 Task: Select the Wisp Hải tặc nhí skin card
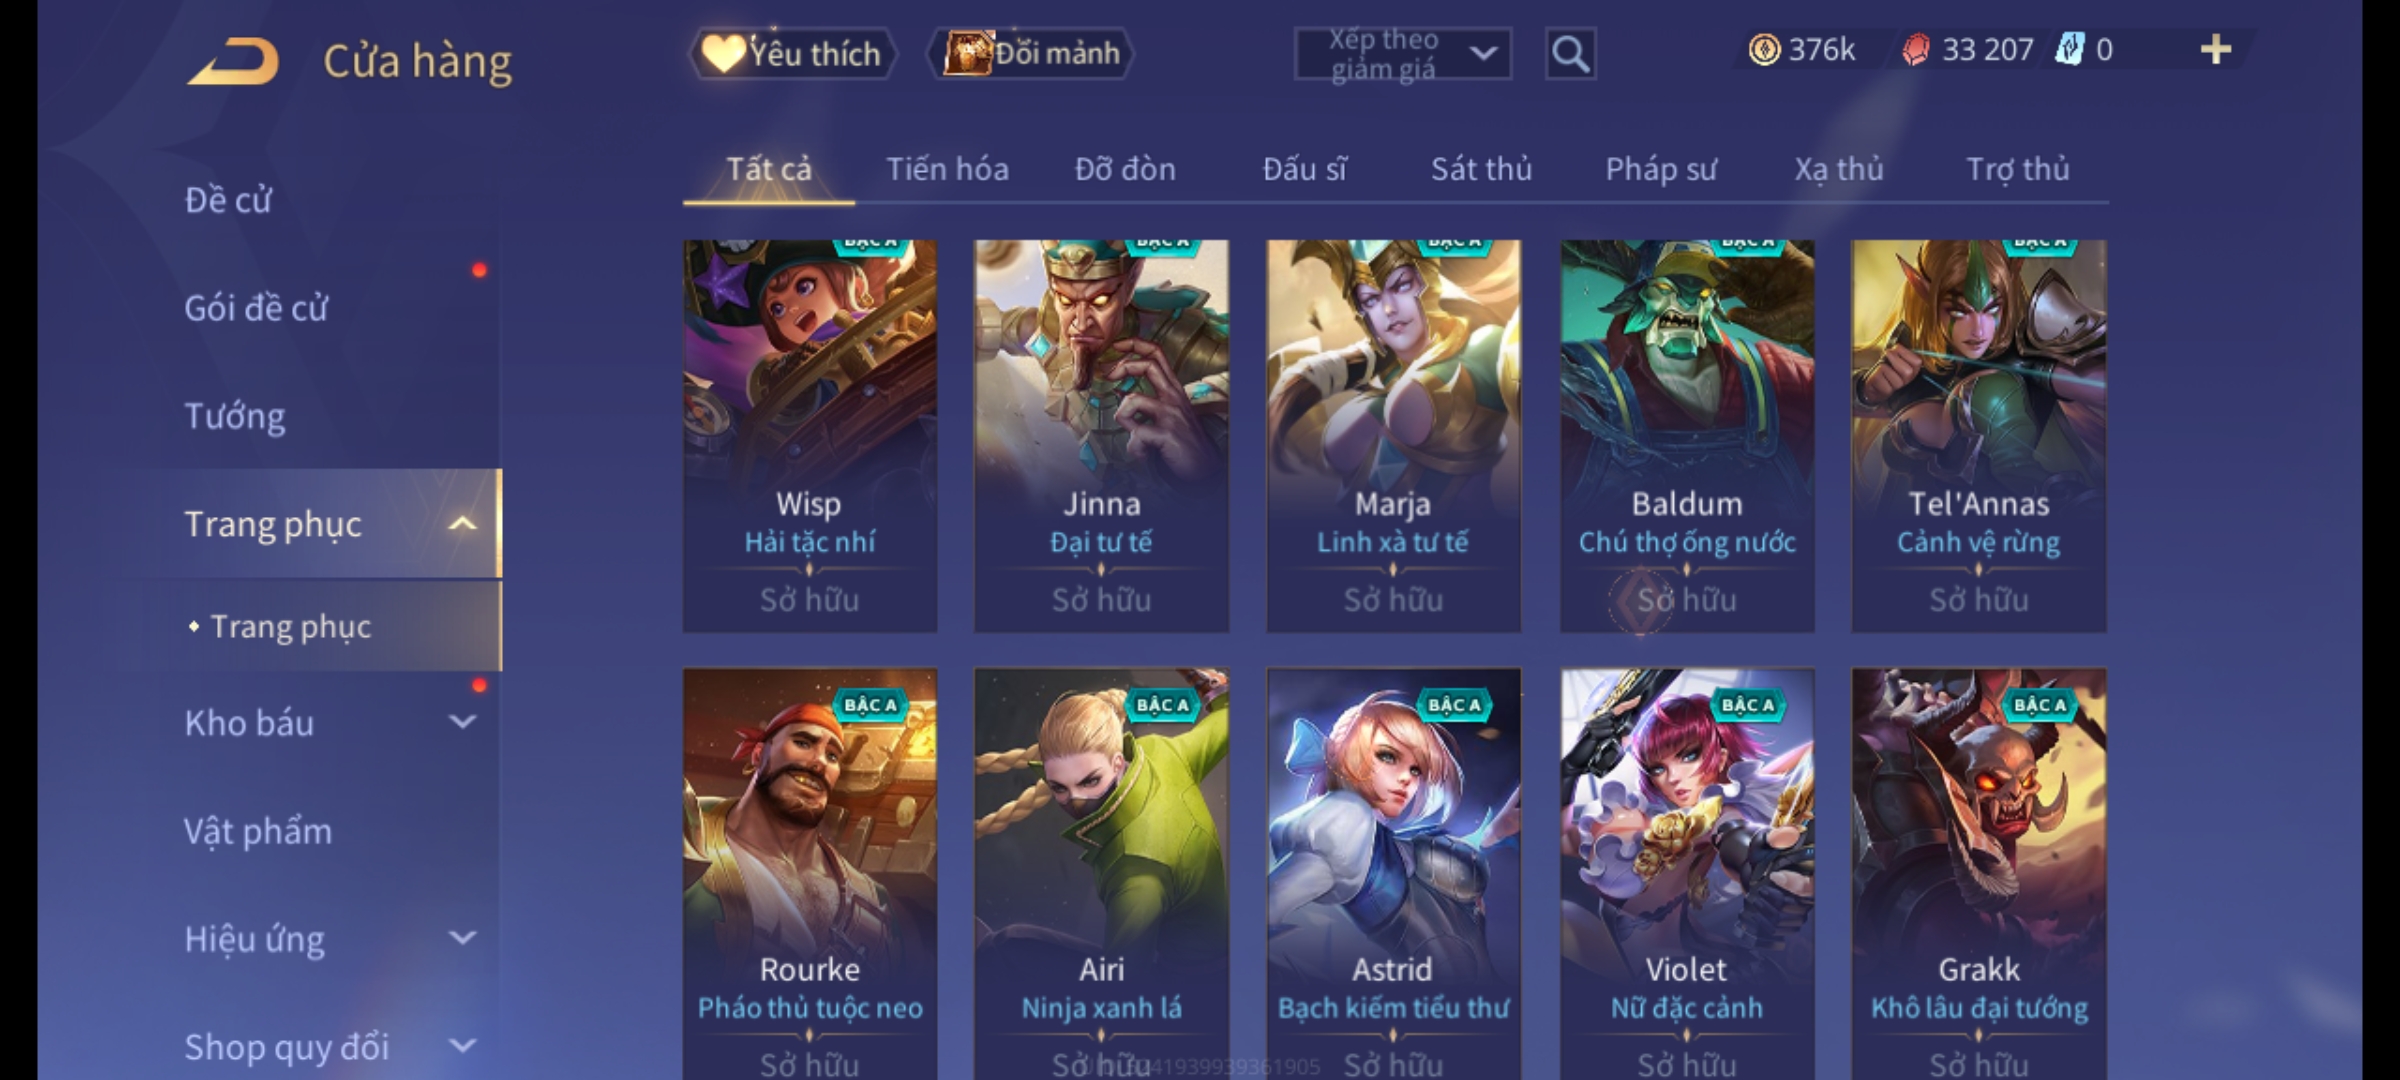click(x=810, y=436)
